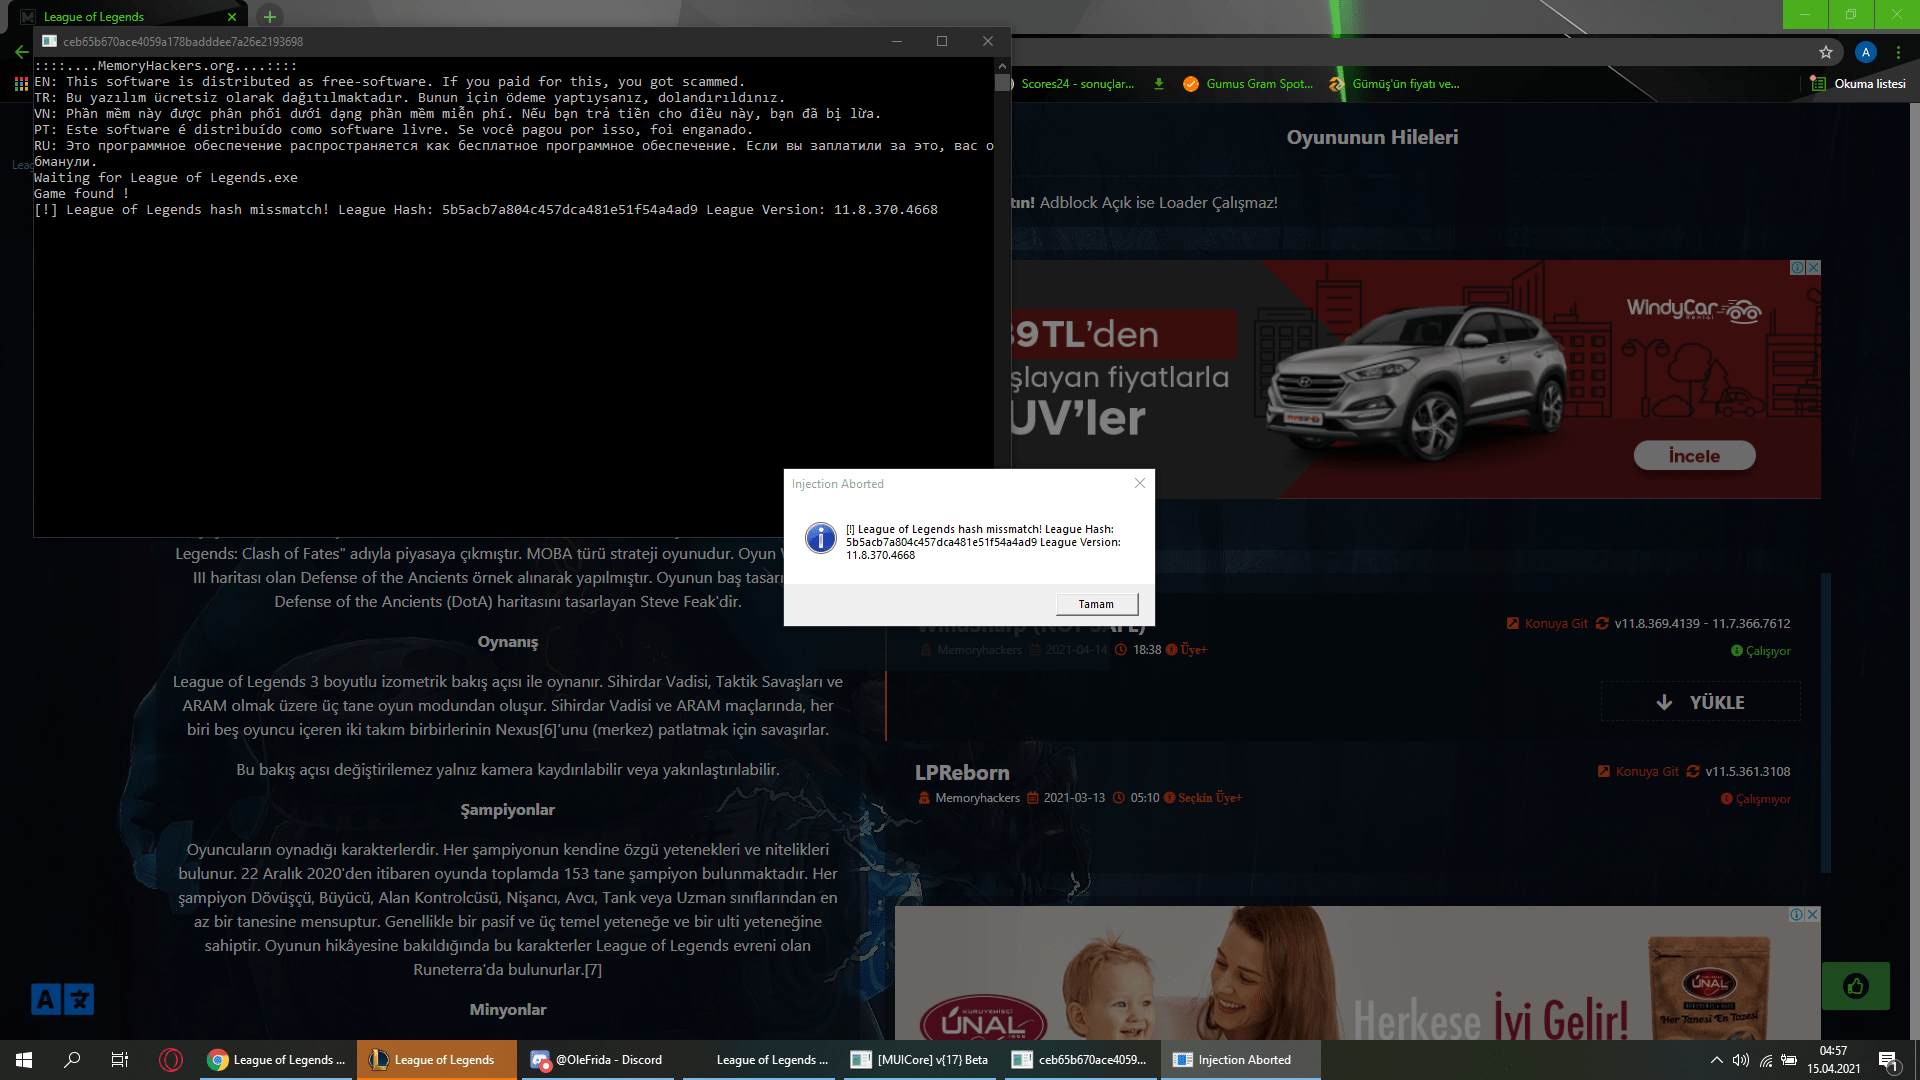Open the browser profile avatar A

click(1865, 52)
